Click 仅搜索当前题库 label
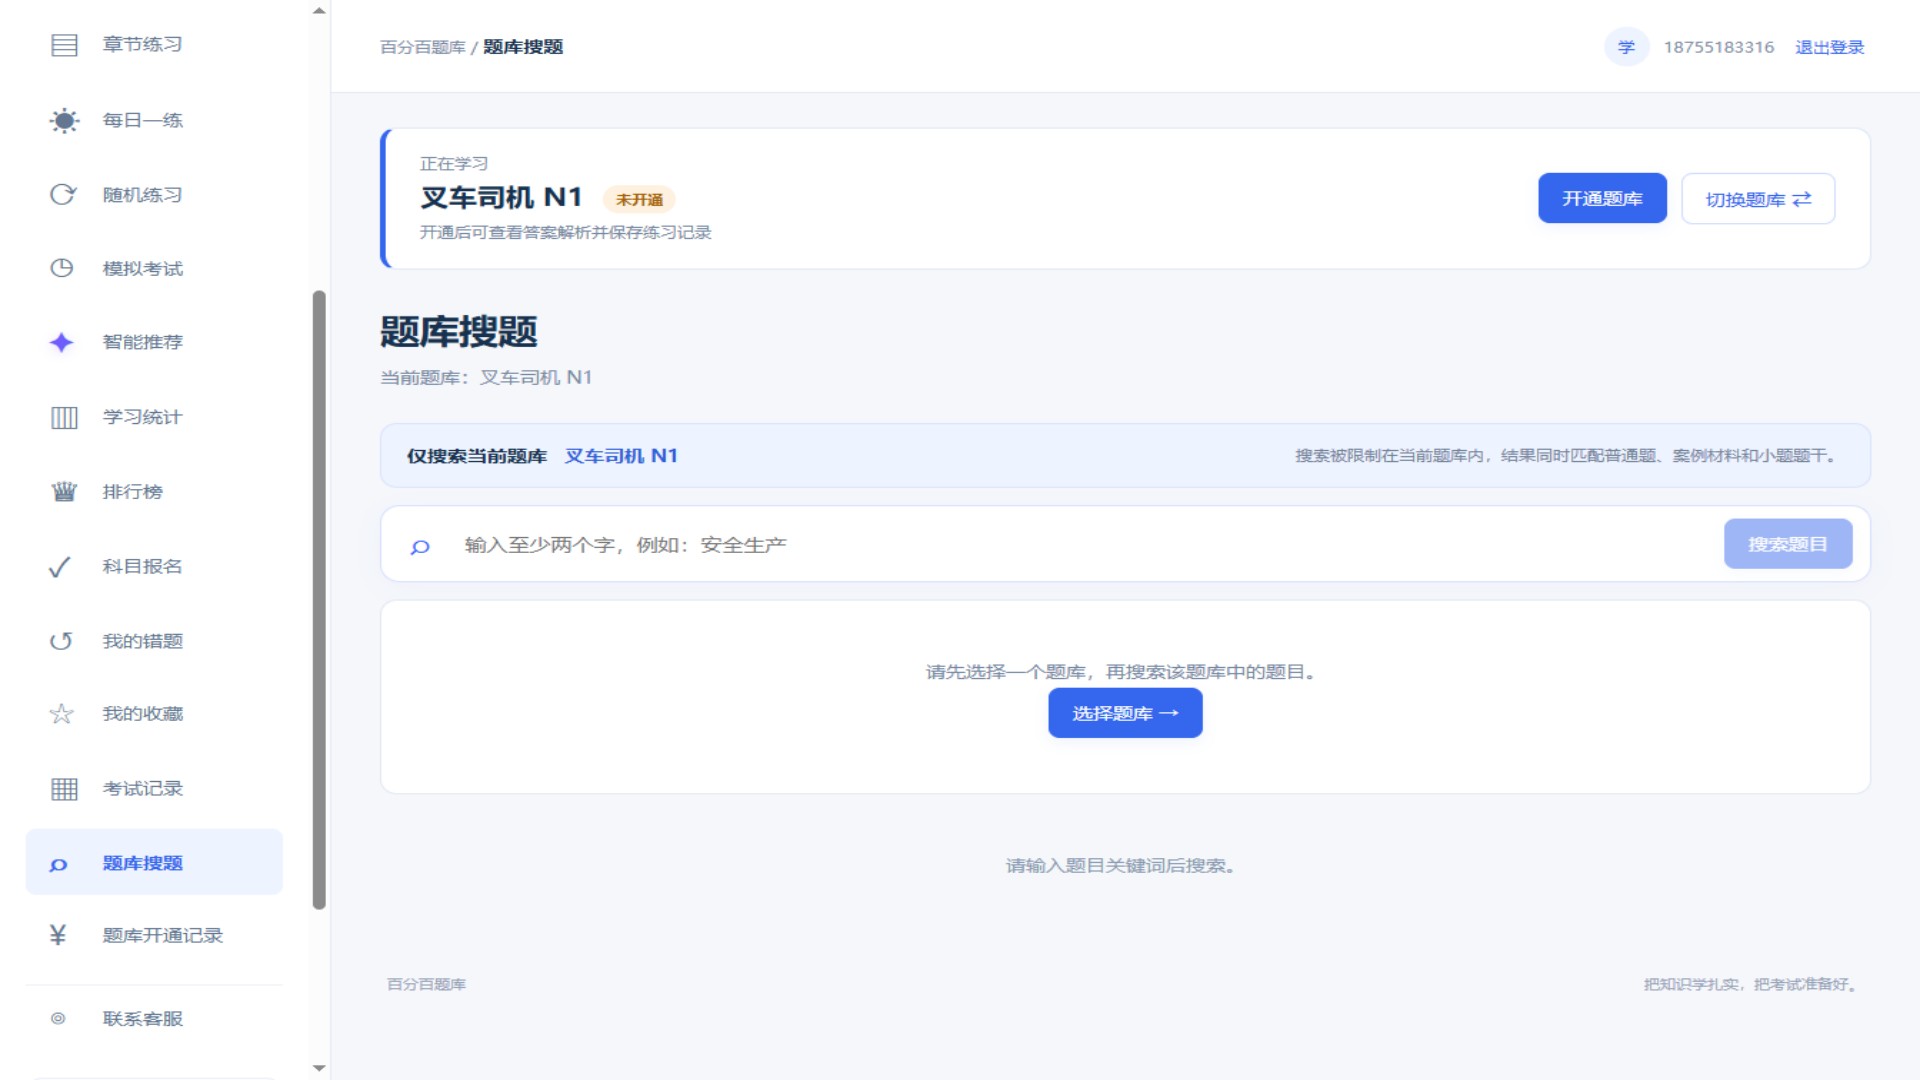 pos(476,456)
